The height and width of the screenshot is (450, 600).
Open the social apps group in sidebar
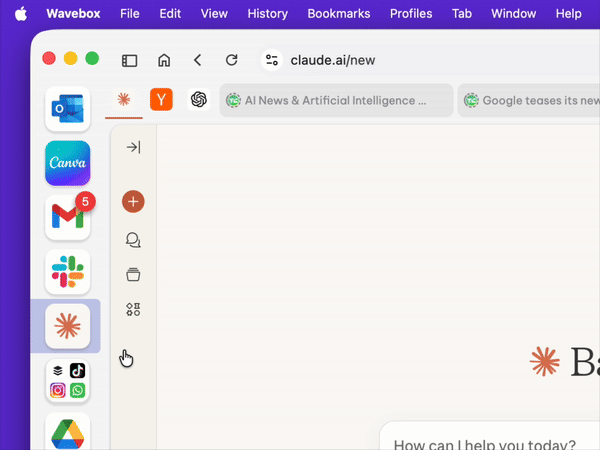point(67,380)
